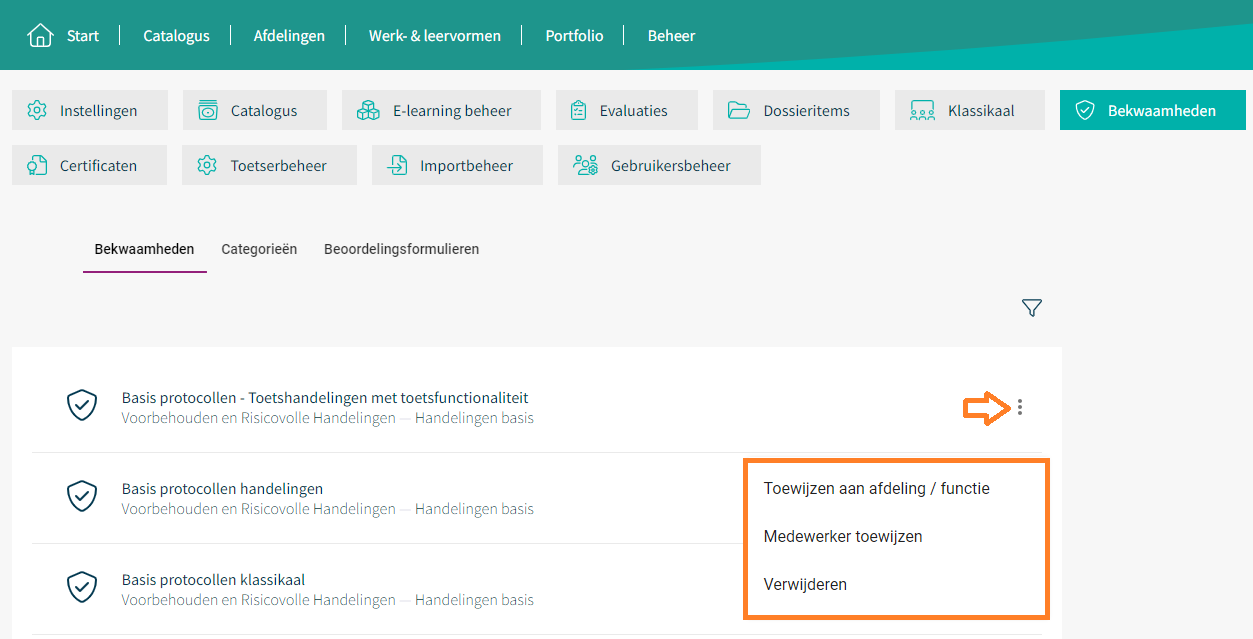Click shield icon of Toetshandelingen met toetsfunctionaliteit
This screenshot has height=639, width=1253.
click(x=81, y=405)
